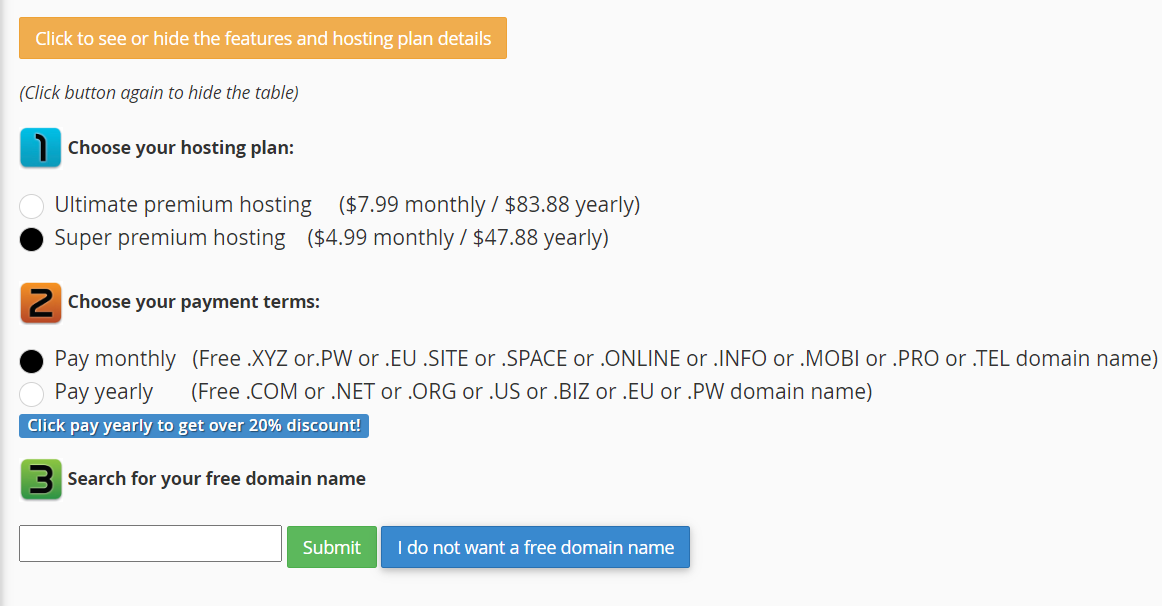The width and height of the screenshot is (1162, 606).
Task: Click the free domain name search field
Action: 150,544
